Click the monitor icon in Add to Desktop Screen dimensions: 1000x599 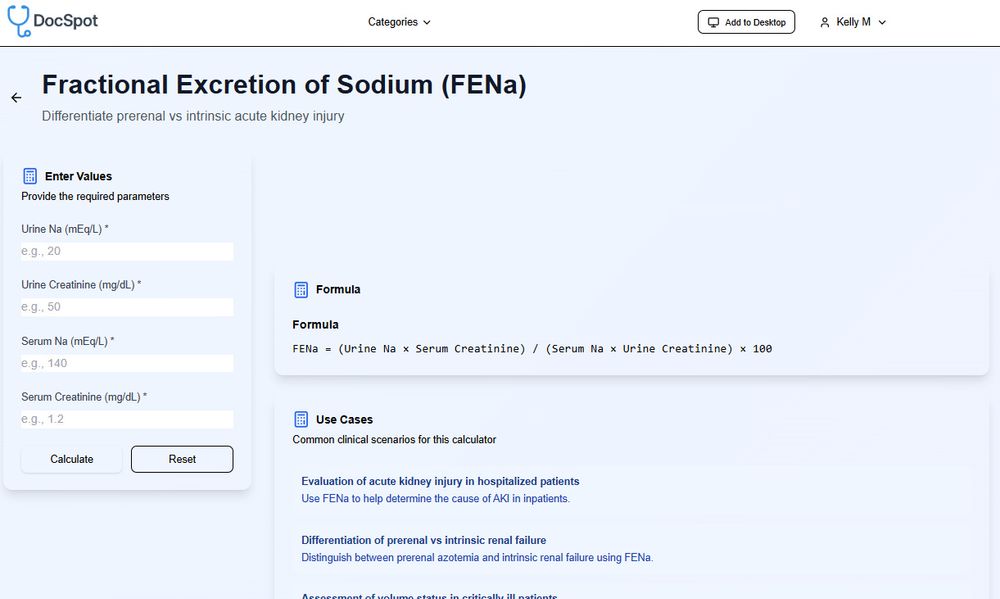(713, 22)
